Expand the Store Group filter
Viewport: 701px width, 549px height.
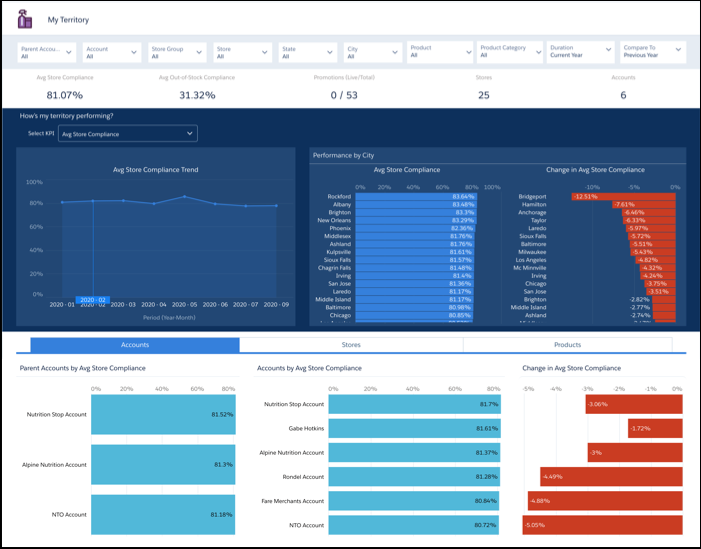click(177, 52)
